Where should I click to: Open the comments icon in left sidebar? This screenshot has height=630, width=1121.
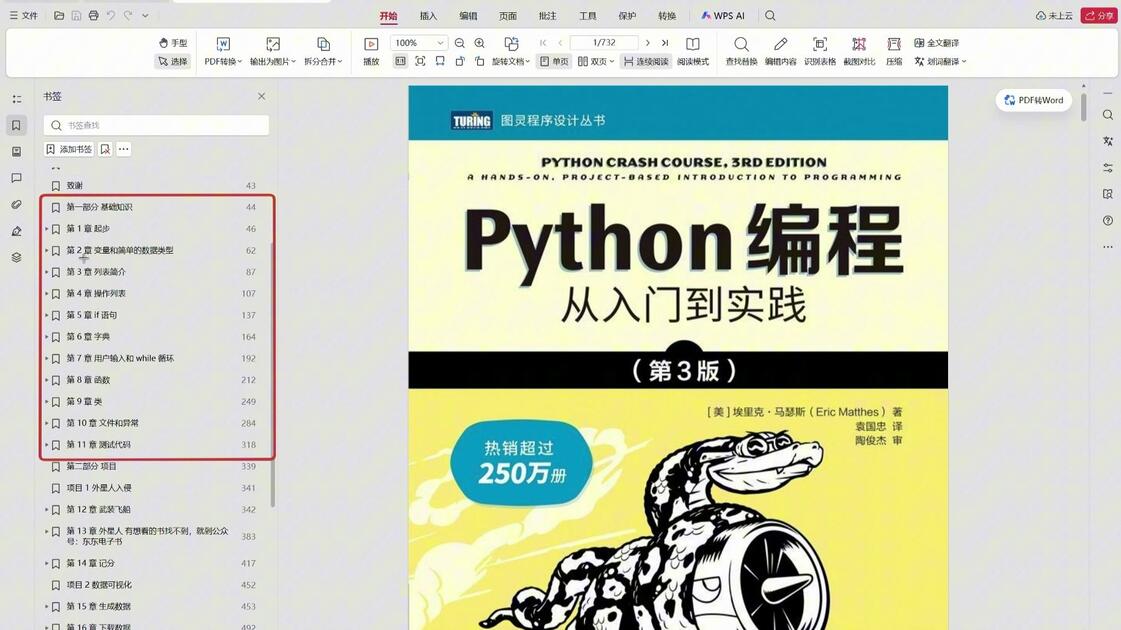(16, 177)
